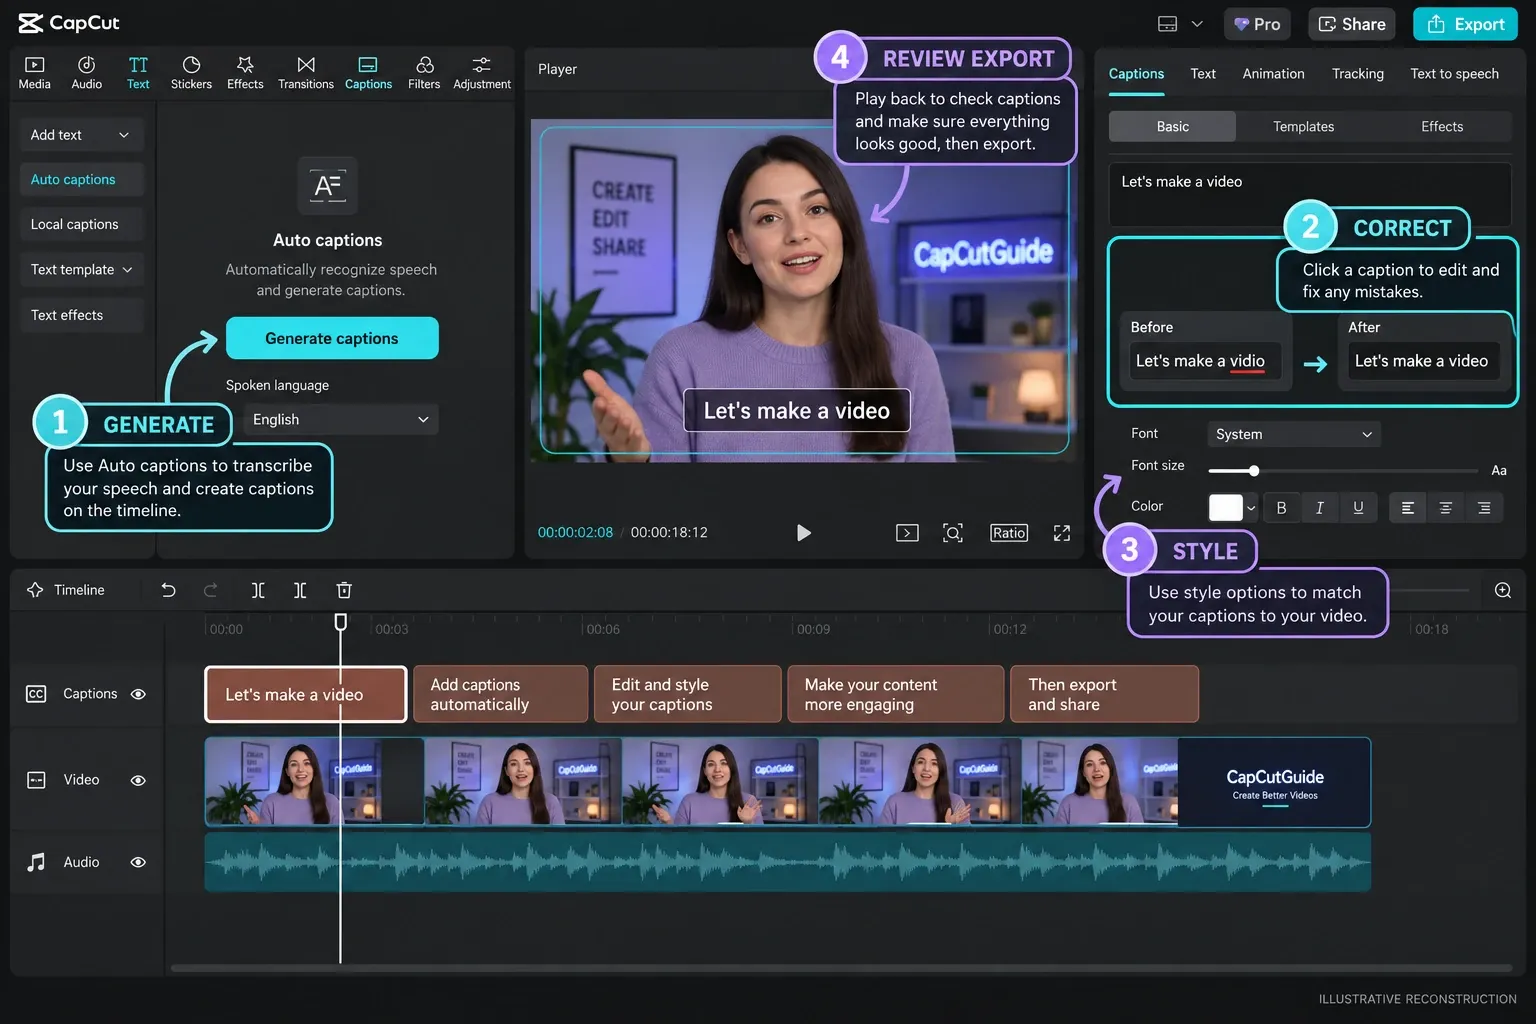Click the caption text input field
This screenshot has width=1536, height=1024.
[1309, 194]
